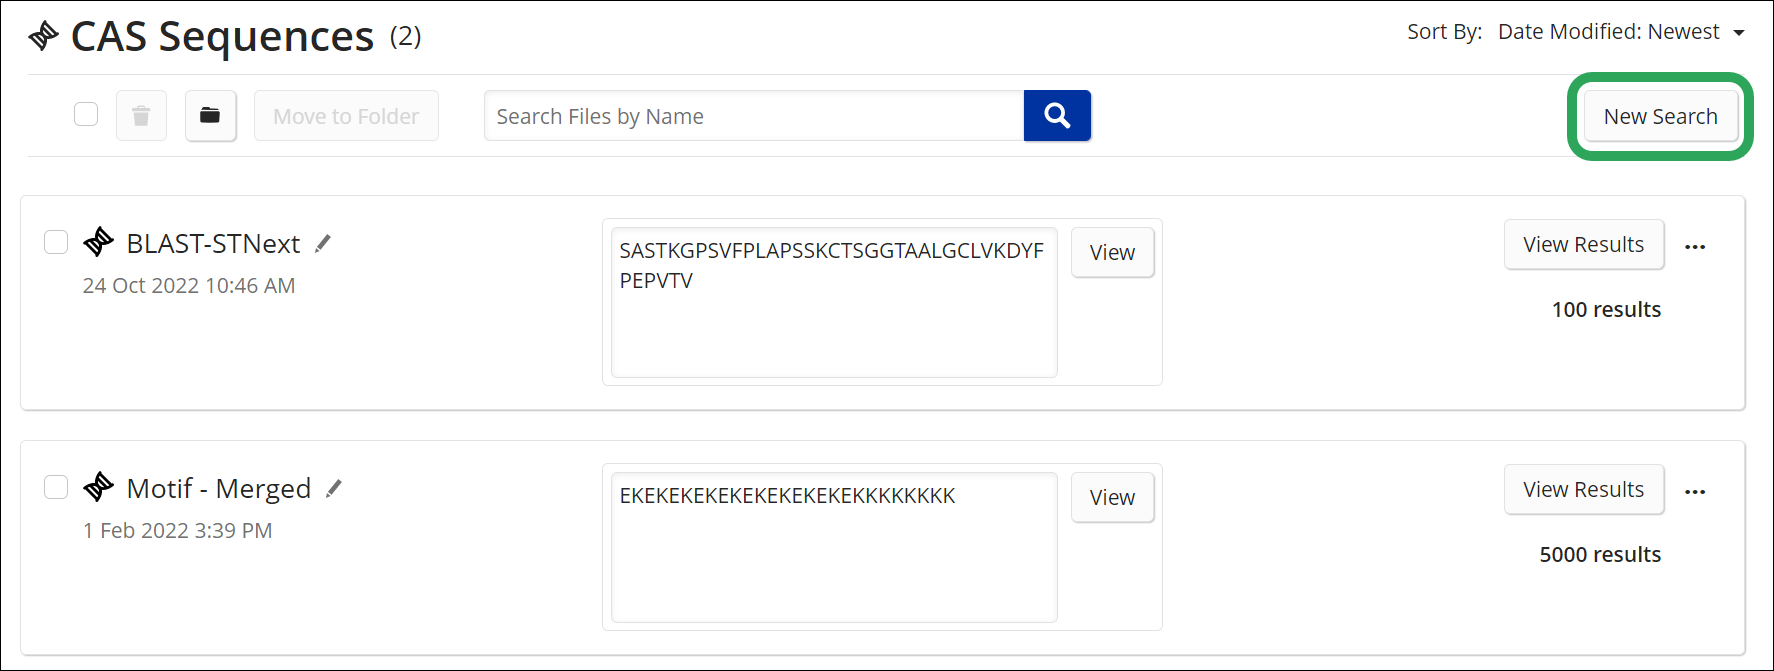Check the BLAST-STNext row checkbox

(56, 242)
